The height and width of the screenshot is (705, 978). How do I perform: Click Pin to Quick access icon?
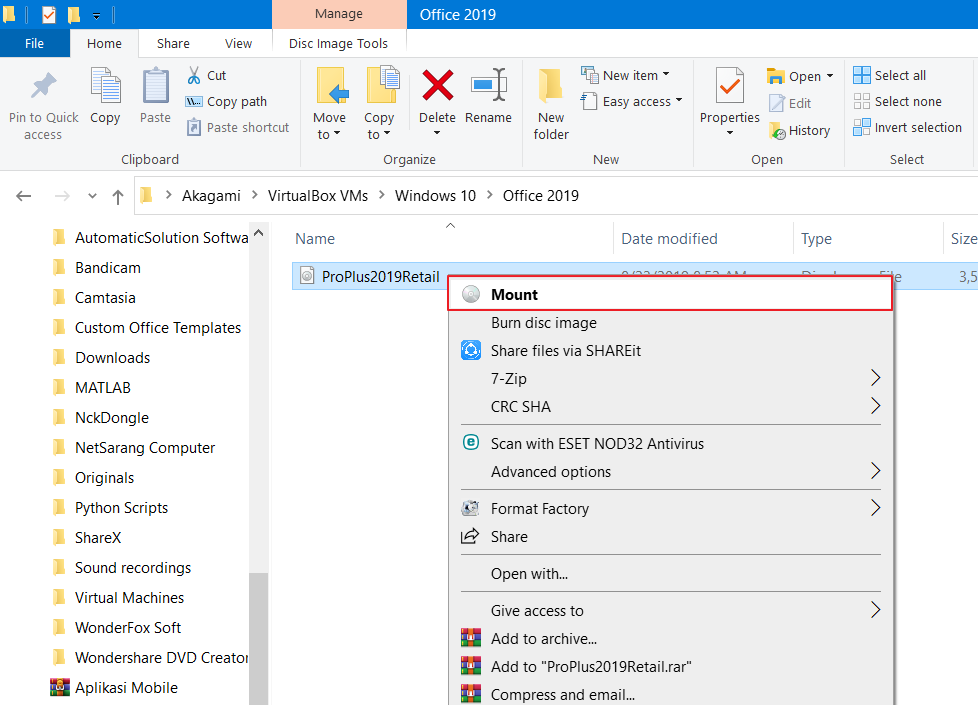click(x=43, y=87)
